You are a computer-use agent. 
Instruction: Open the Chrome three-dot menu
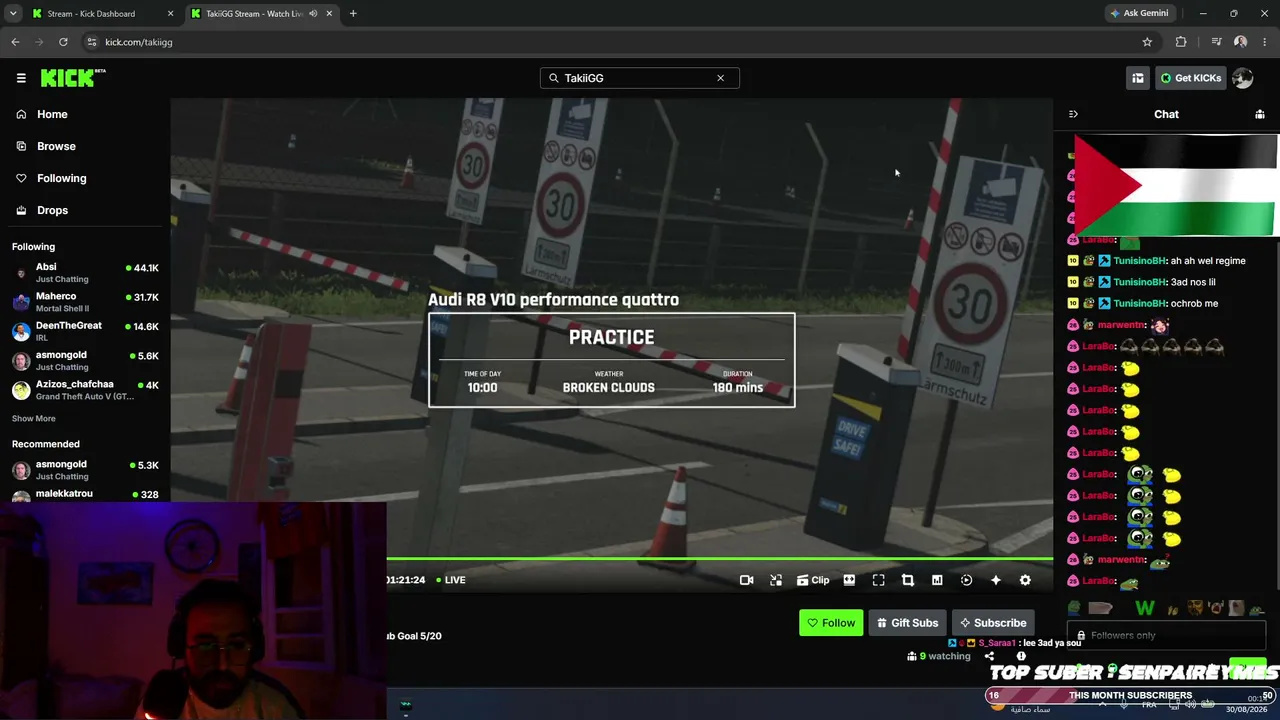coord(1264,42)
